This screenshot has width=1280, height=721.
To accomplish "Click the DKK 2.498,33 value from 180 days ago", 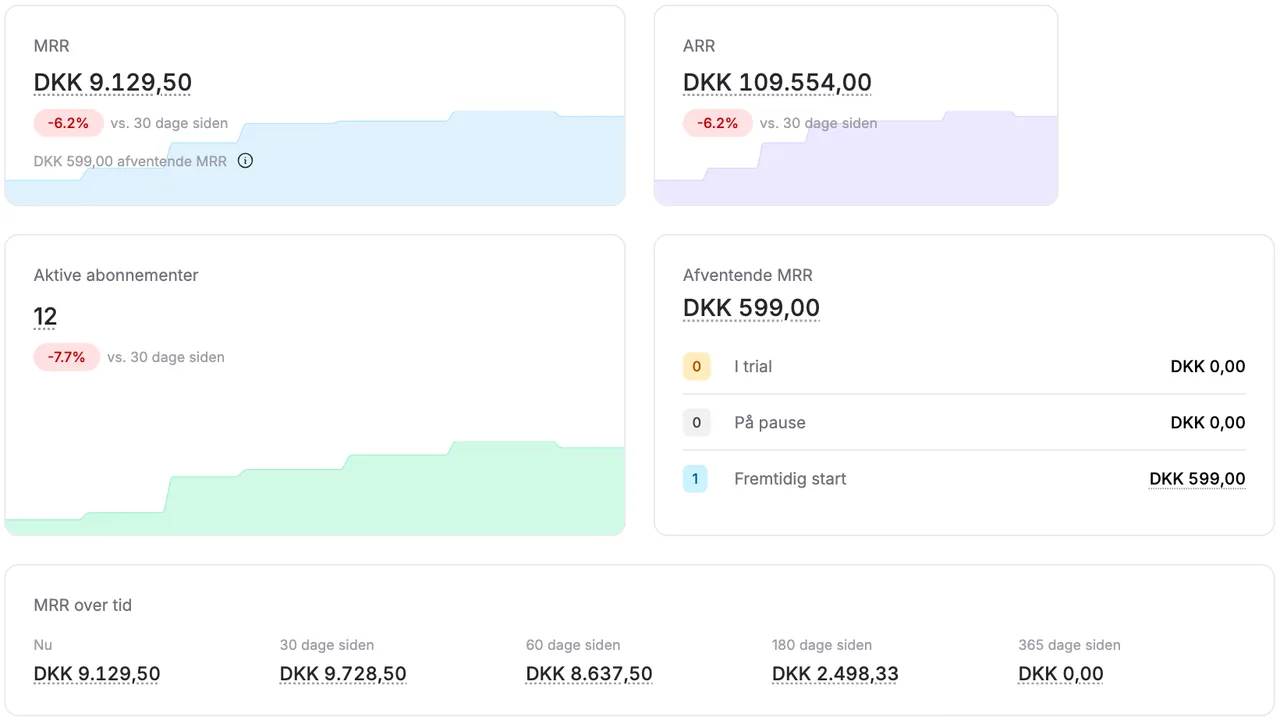I will coord(835,674).
